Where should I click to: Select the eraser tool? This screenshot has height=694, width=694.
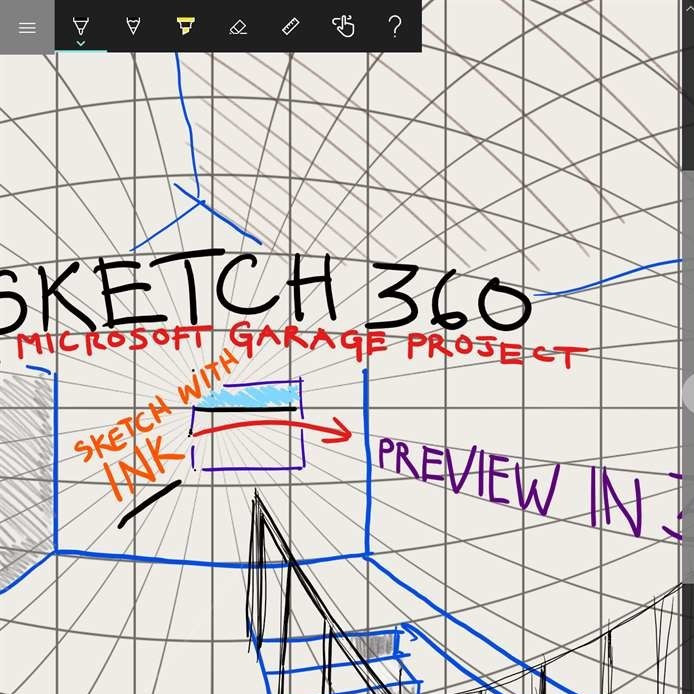coord(238,27)
